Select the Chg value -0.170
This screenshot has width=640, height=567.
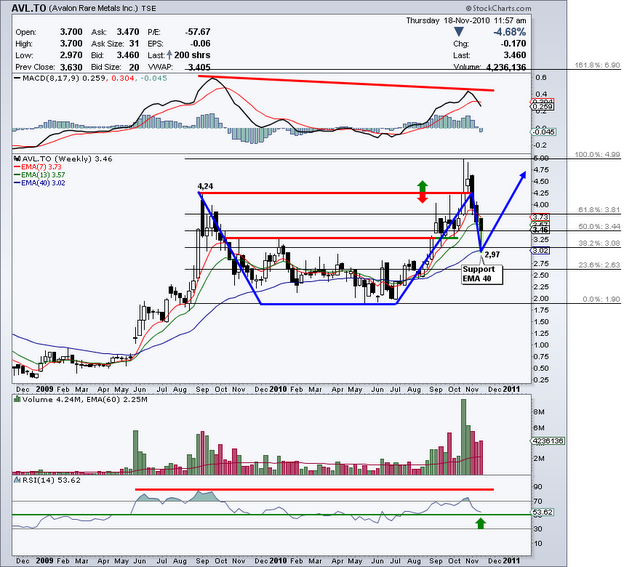[513, 43]
